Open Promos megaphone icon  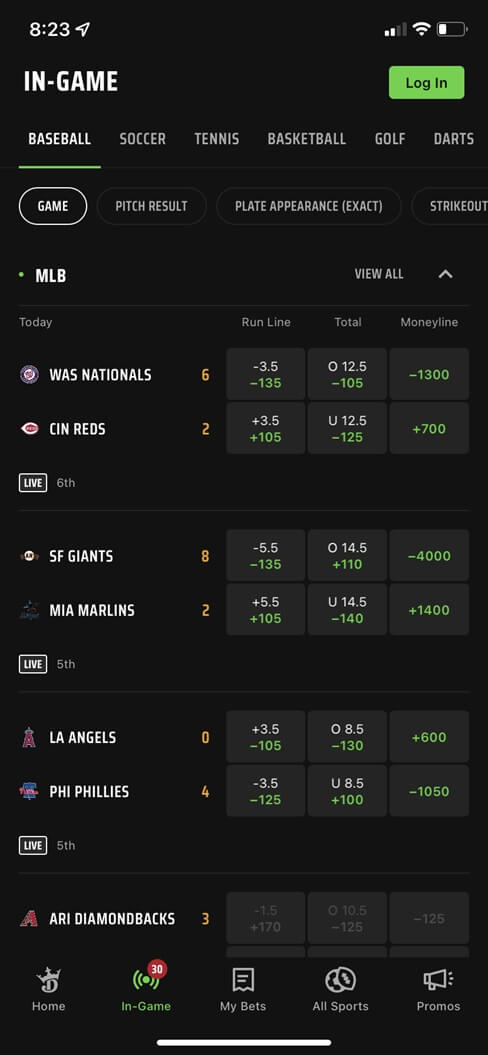pos(438,980)
